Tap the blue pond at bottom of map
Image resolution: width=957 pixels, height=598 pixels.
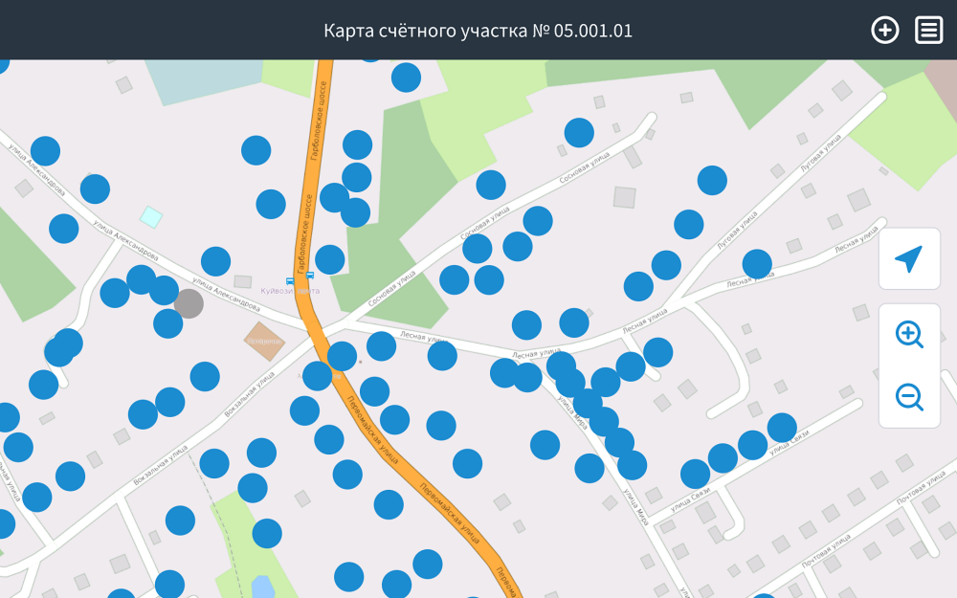262,586
